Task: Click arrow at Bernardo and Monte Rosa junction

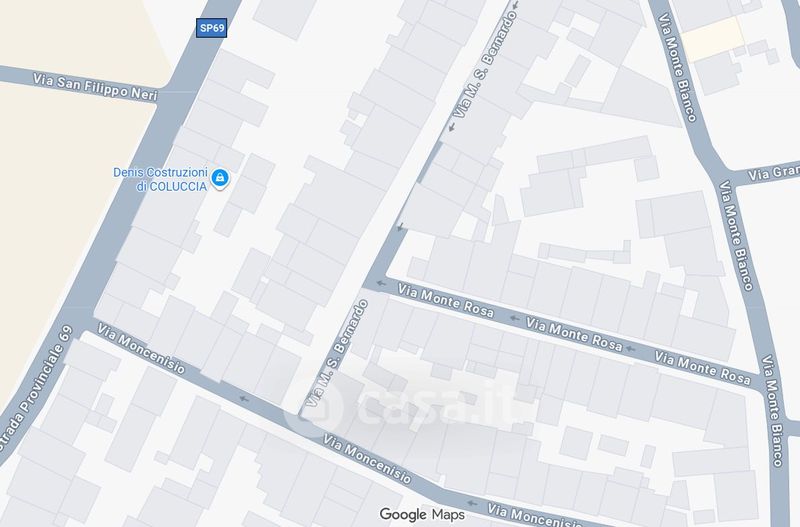Action: 400,227
